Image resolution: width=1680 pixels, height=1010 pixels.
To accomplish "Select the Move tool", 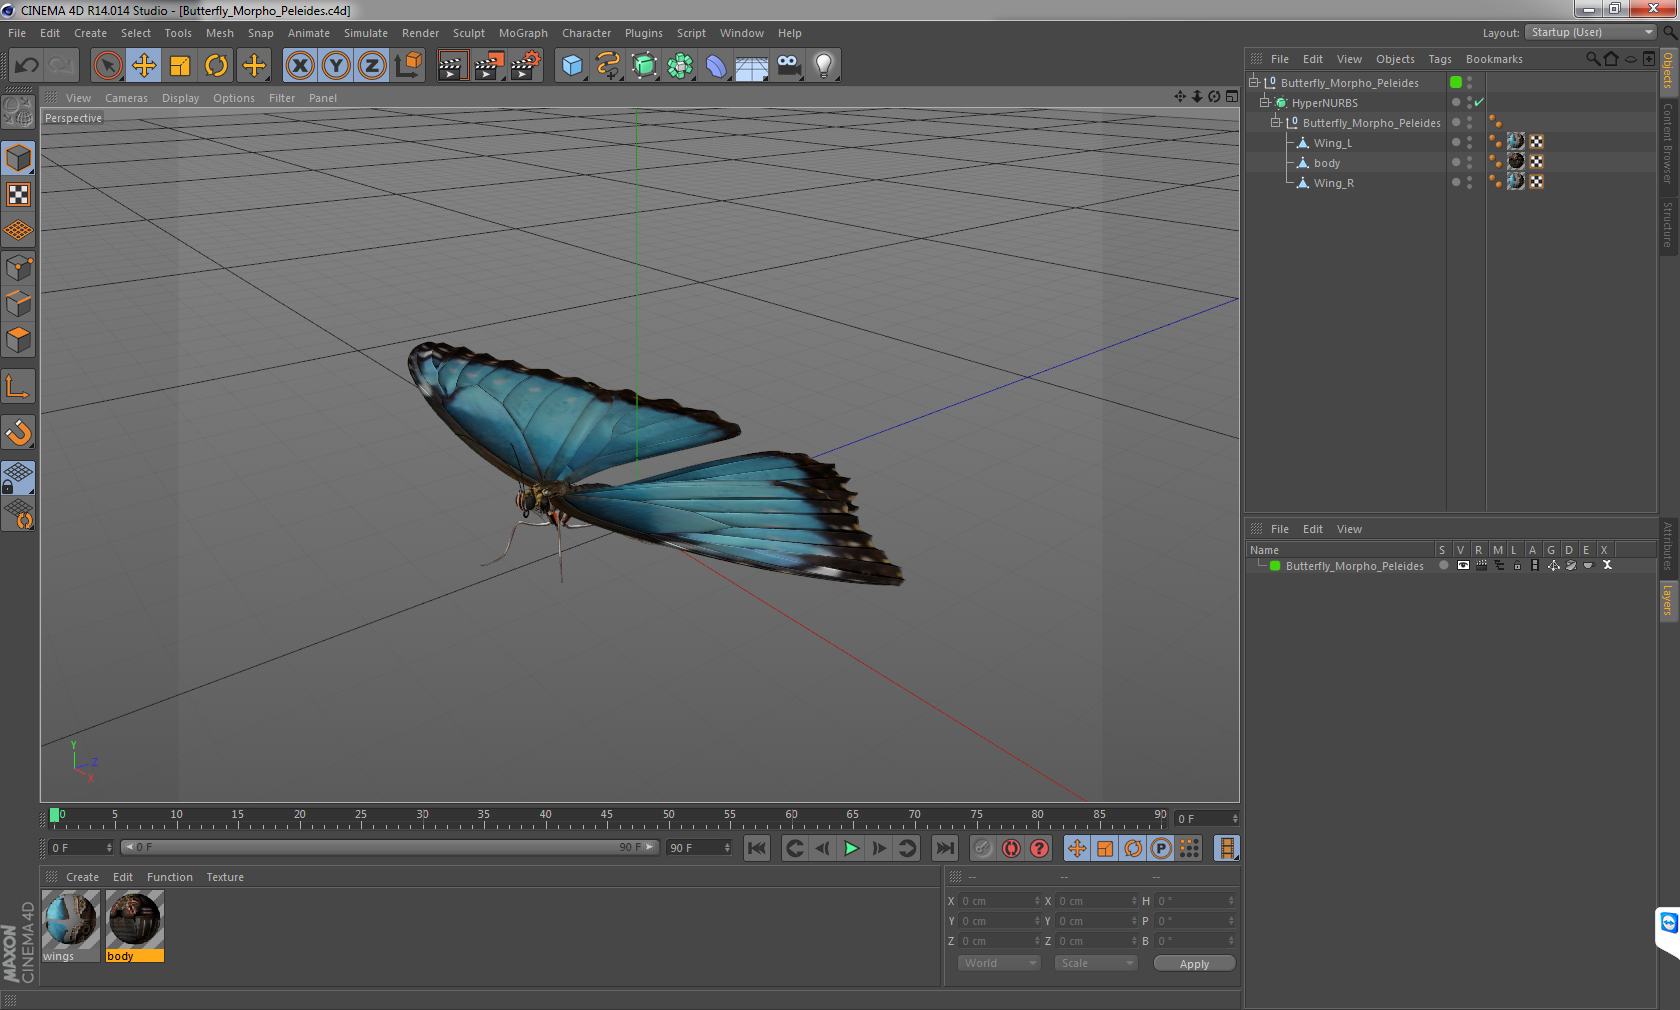I will [x=144, y=66].
